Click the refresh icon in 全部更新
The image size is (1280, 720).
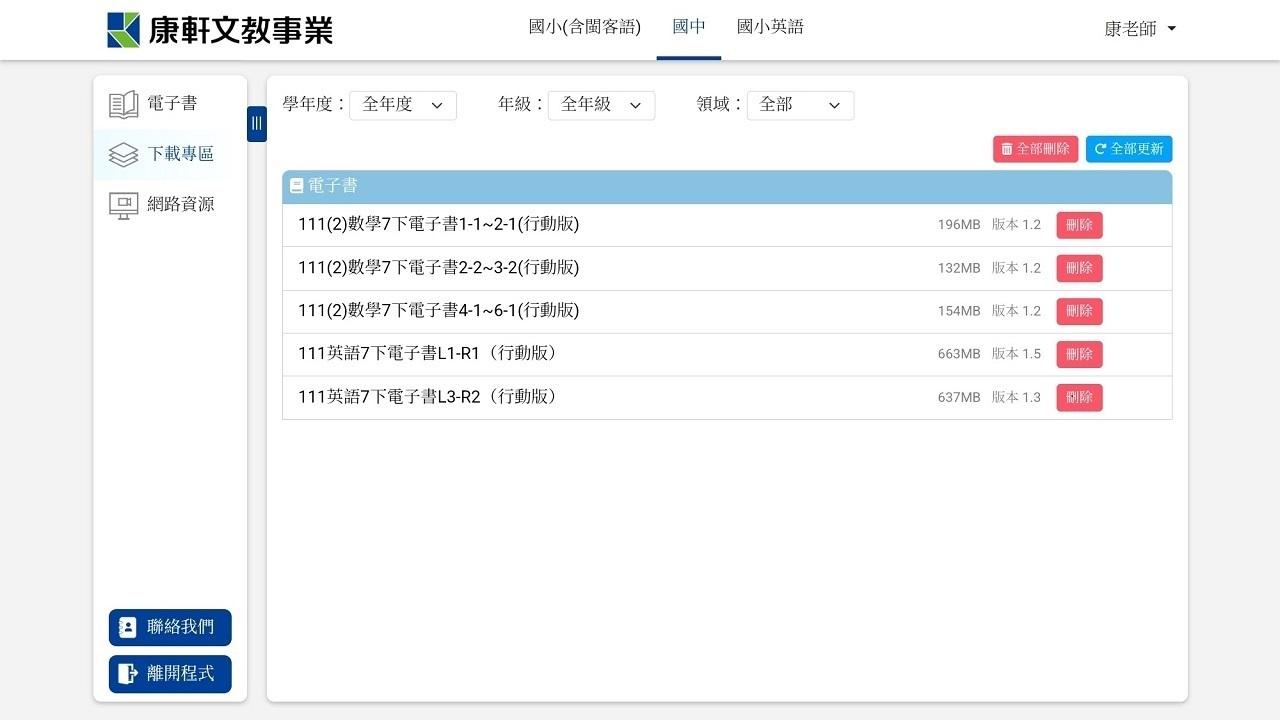(x=1100, y=149)
